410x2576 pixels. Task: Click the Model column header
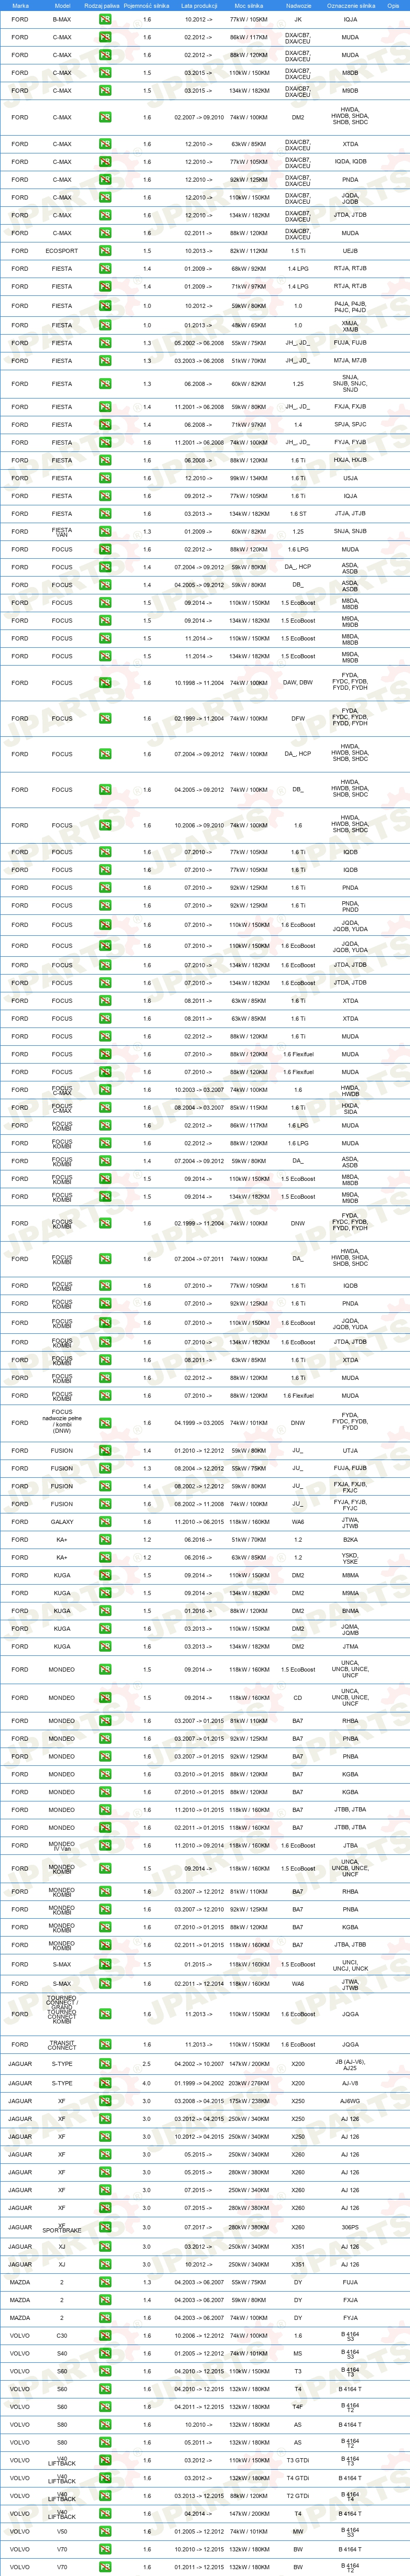click(x=62, y=5)
